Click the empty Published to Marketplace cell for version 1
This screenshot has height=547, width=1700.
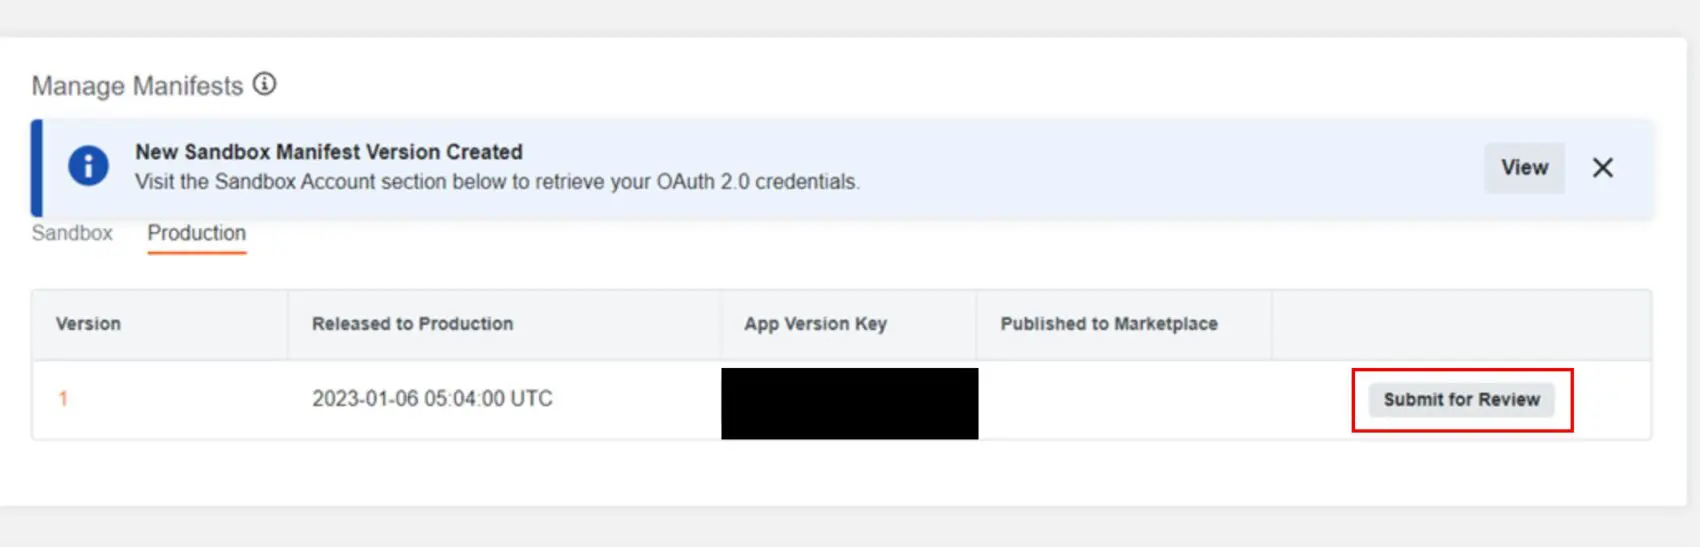pos(1124,400)
